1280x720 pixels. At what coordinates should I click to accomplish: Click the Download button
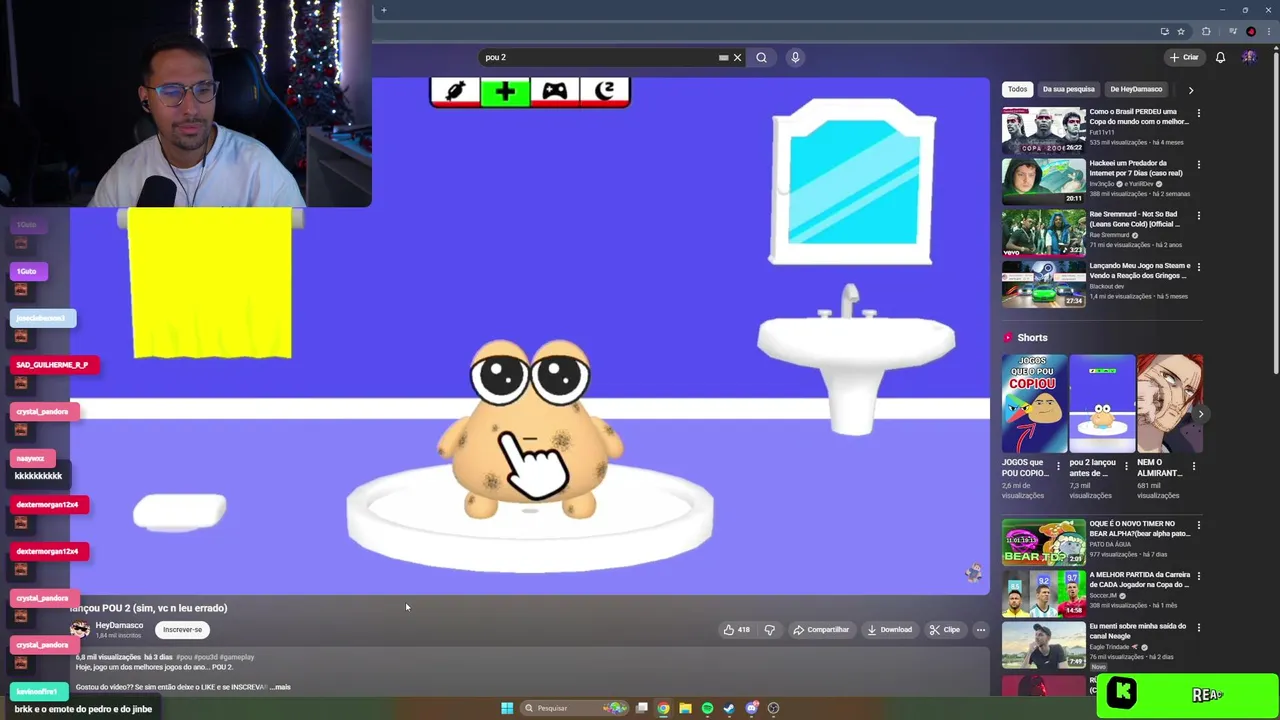tap(890, 630)
